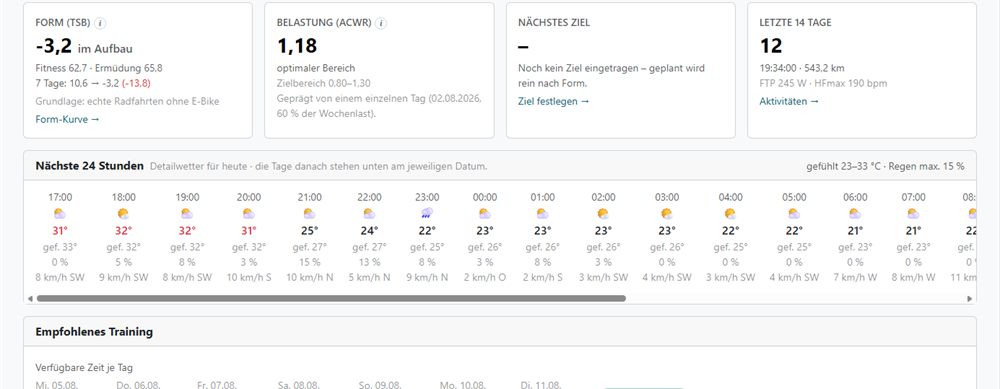The height and width of the screenshot is (389, 1000).
Task: Click the weather icon for 05:00
Action: [x=794, y=214]
